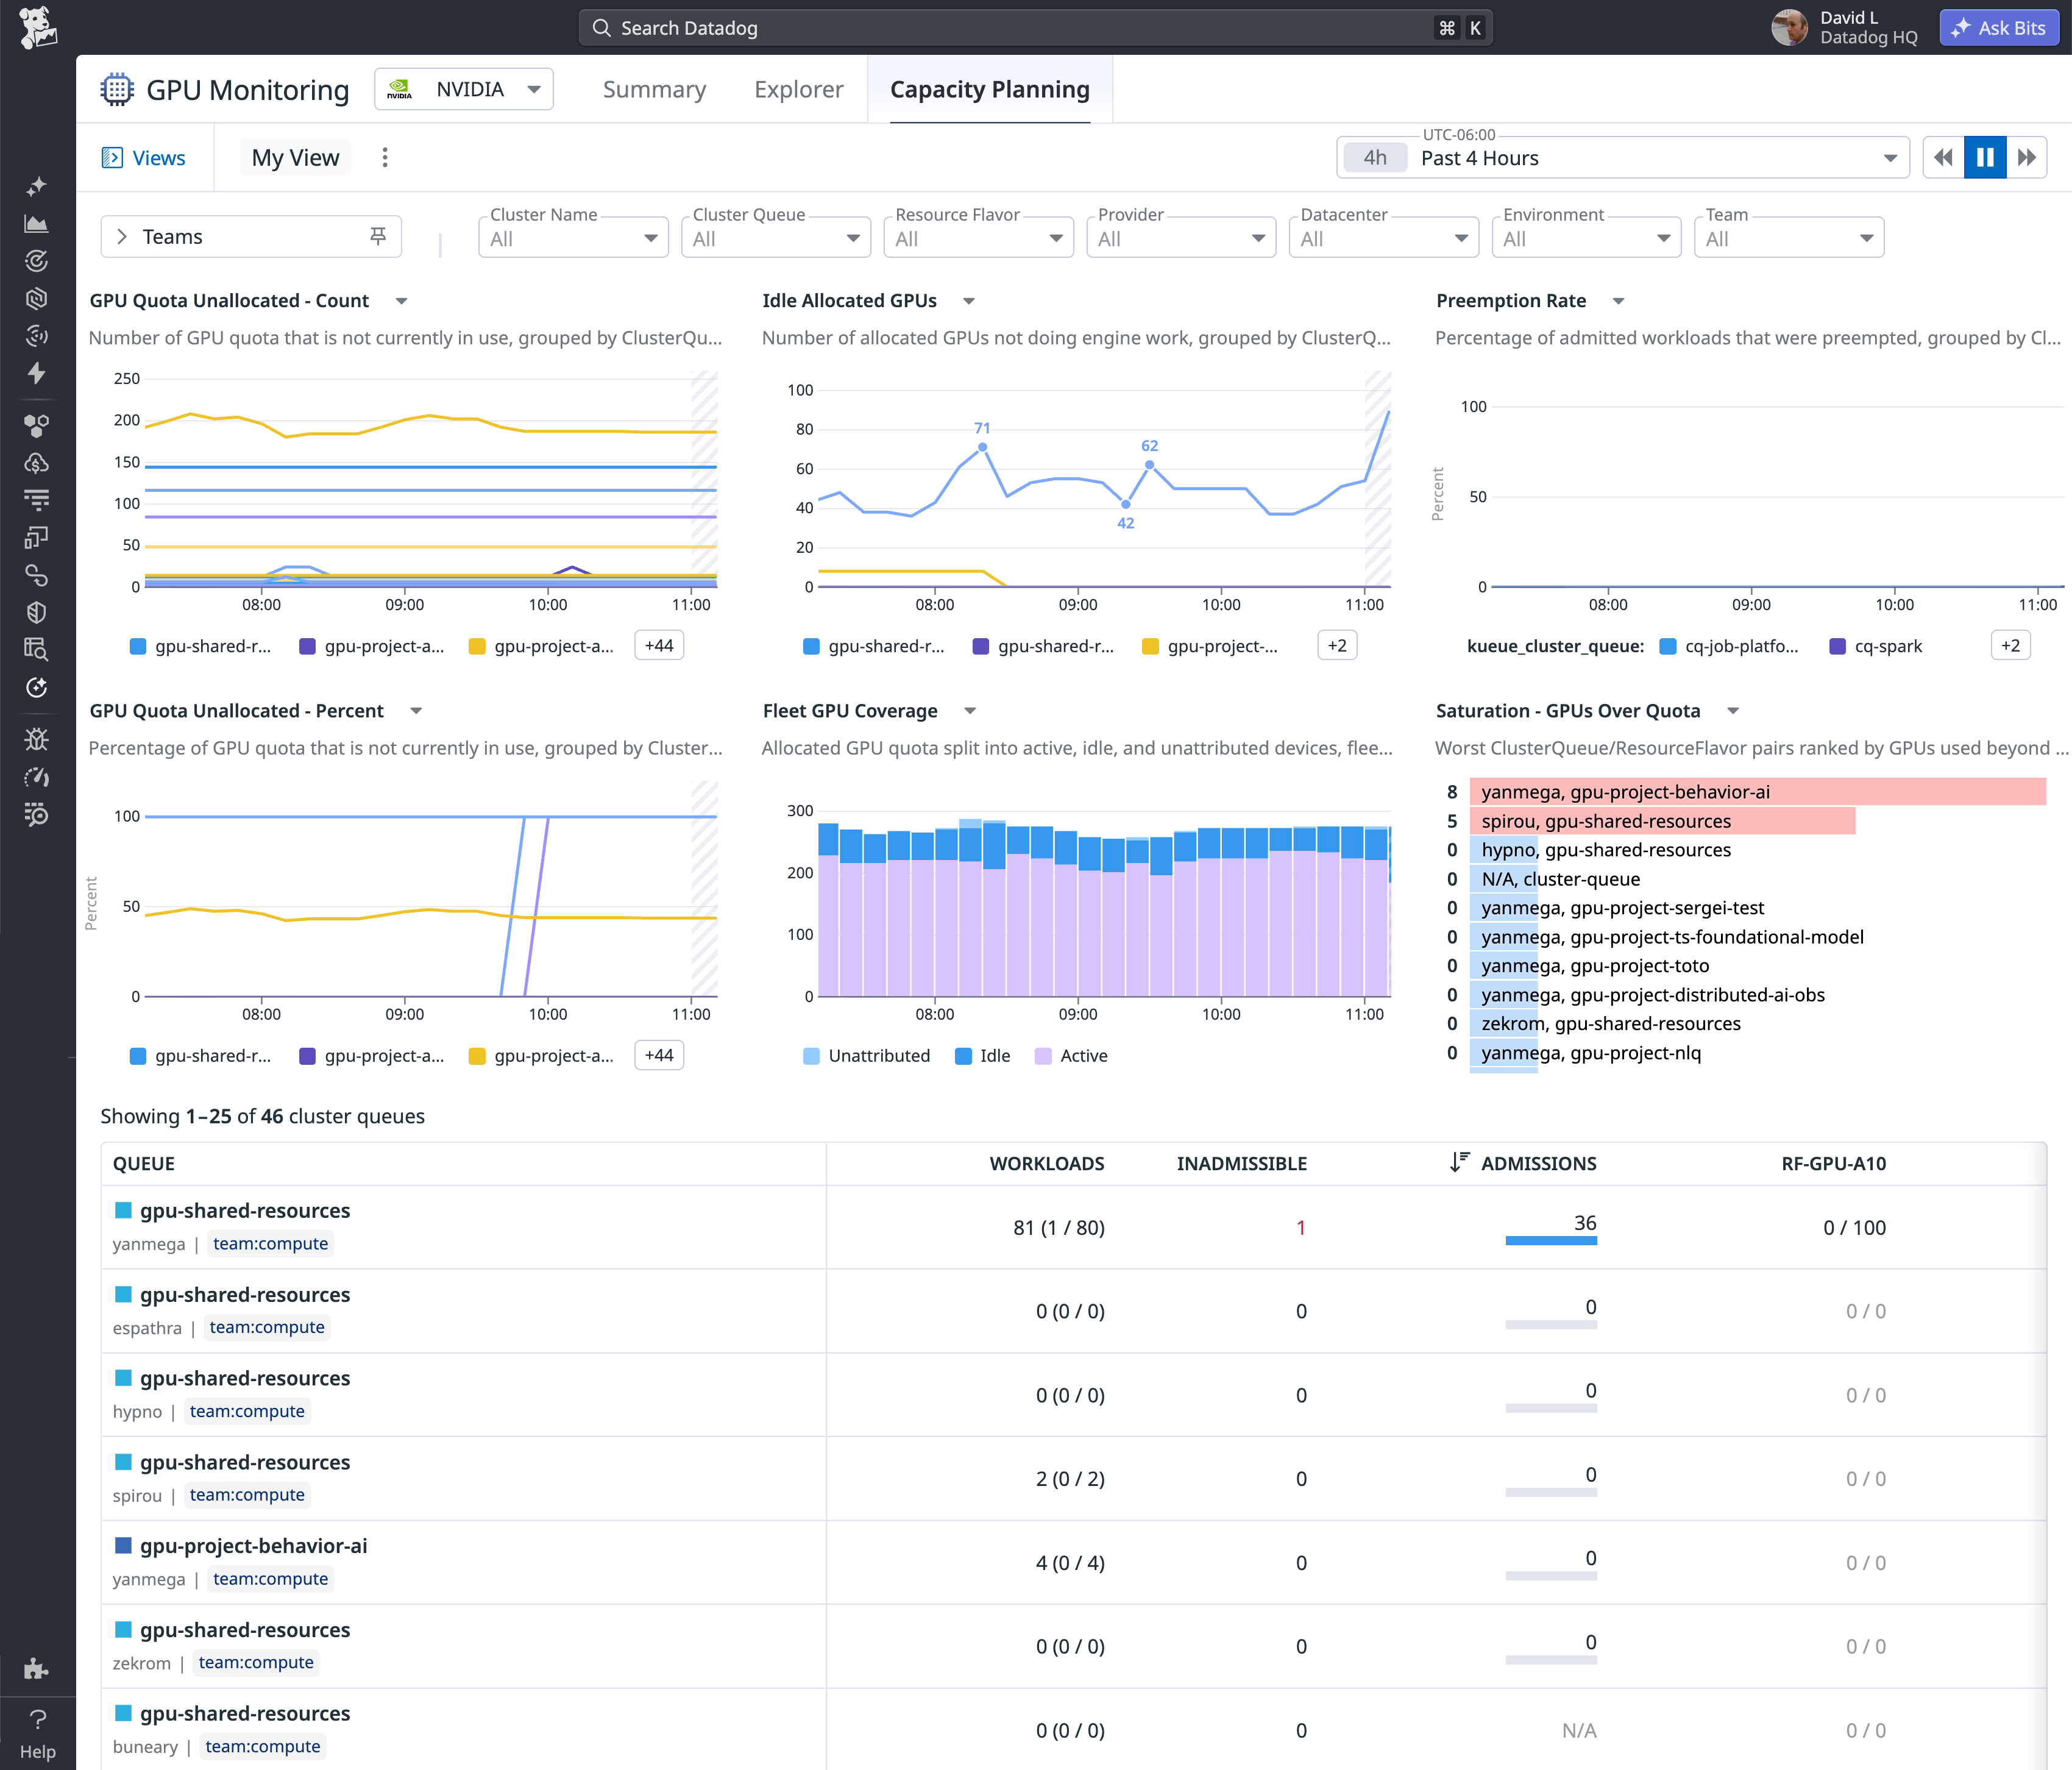Toggle yellow gpu-project-... series in Idle Allocated GPUs legend
Image resolution: width=2072 pixels, height=1770 pixels.
coord(1210,646)
